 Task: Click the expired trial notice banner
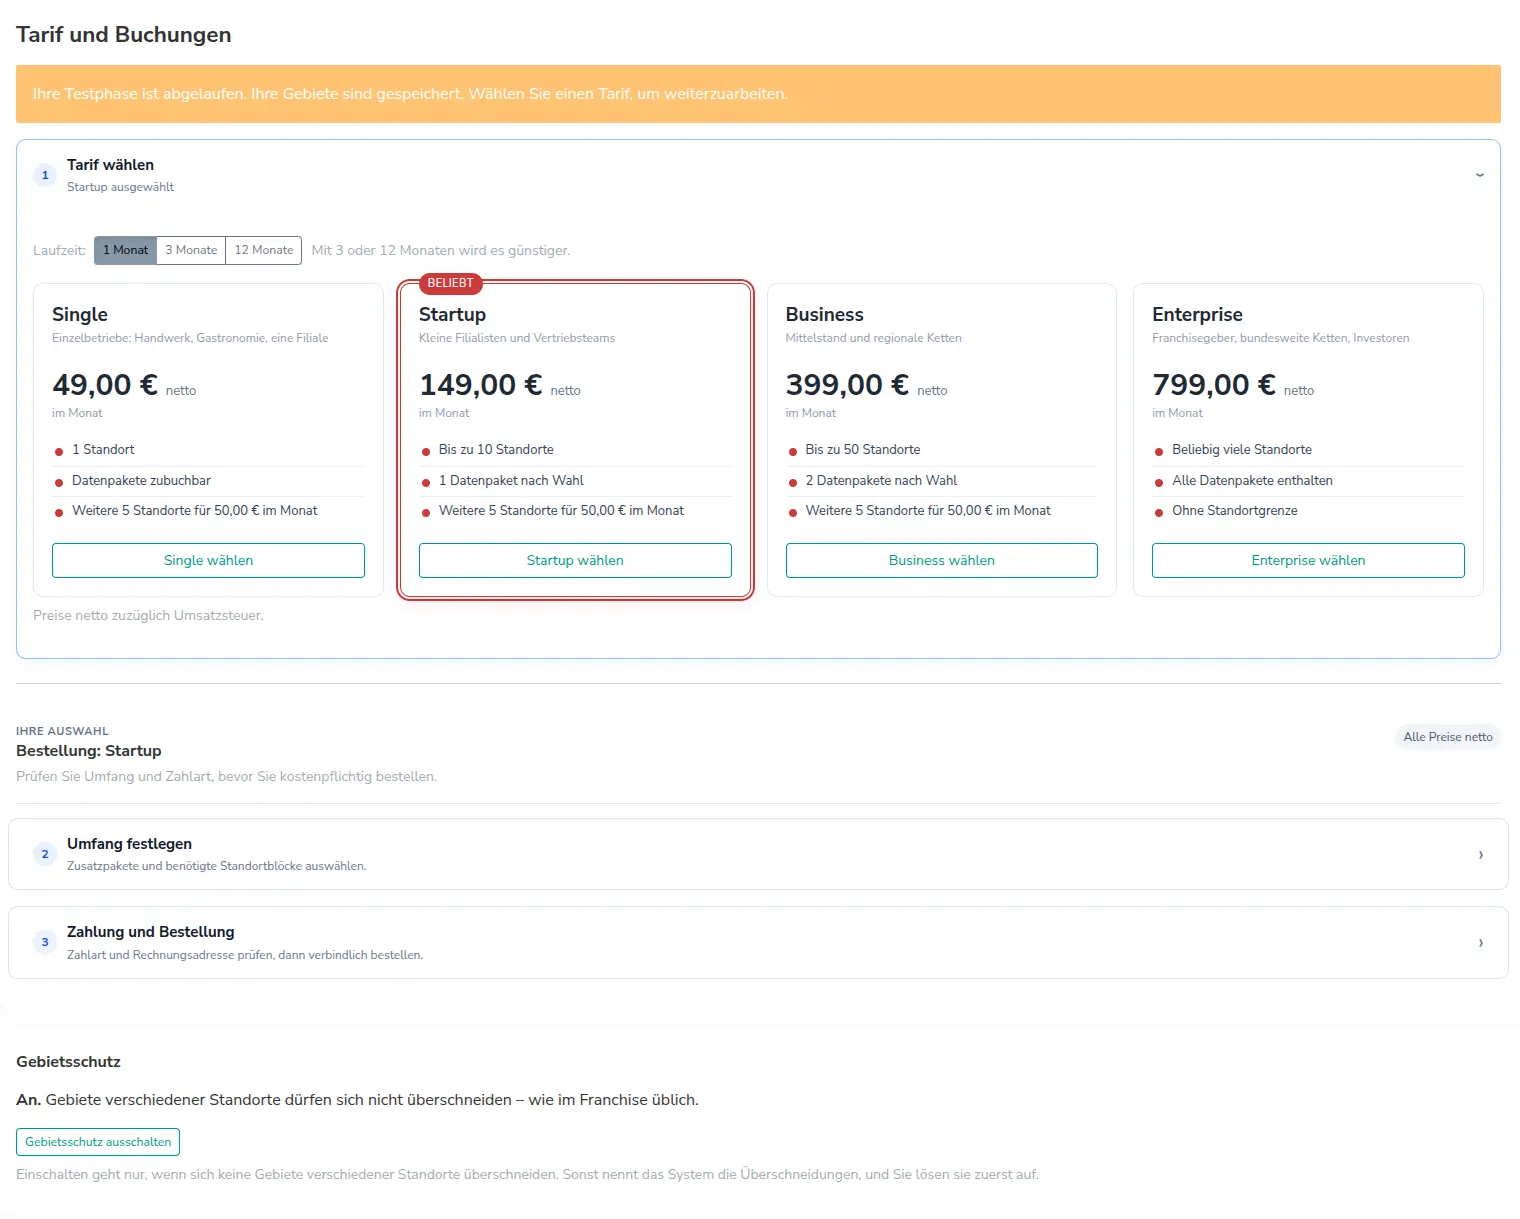(x=758, y=94)
